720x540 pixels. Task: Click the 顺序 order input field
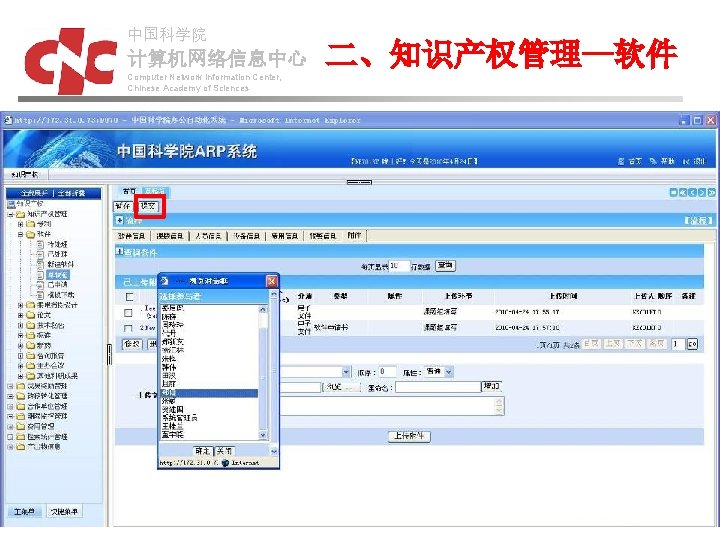[x=388, y=371]
